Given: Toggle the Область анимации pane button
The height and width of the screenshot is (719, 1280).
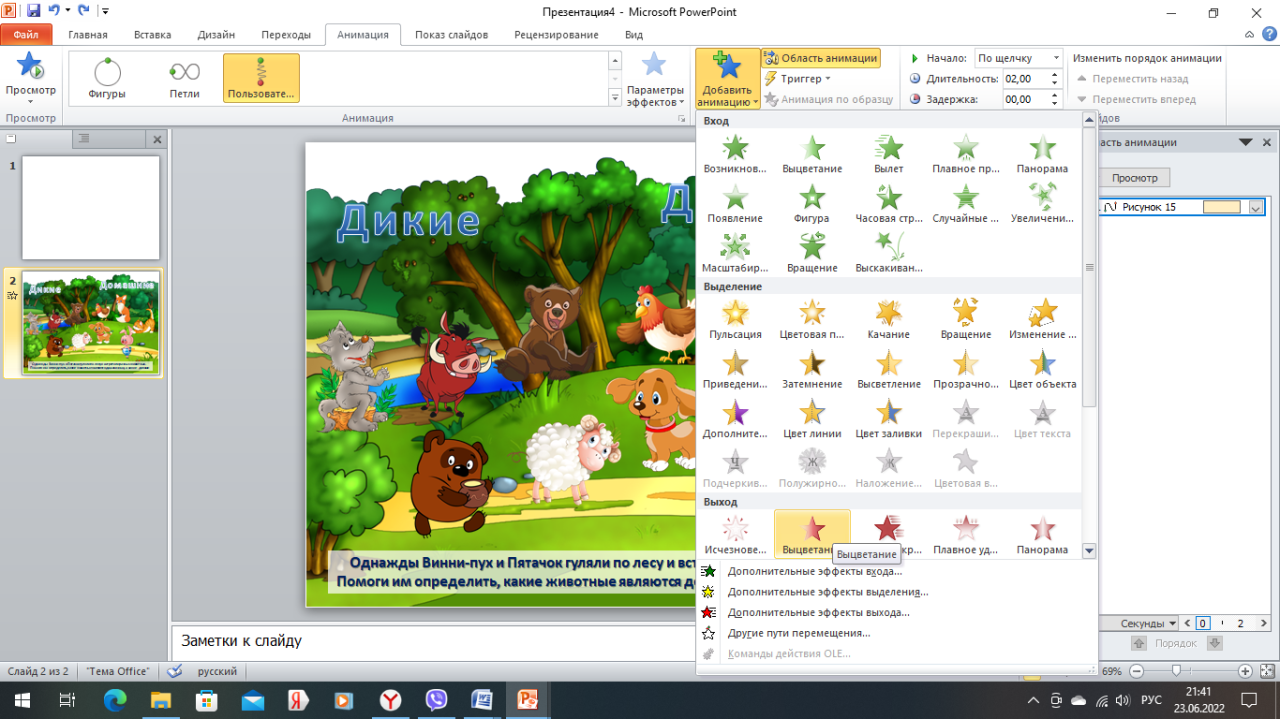Looking at the screenshot, I should [x=821, y=58].
